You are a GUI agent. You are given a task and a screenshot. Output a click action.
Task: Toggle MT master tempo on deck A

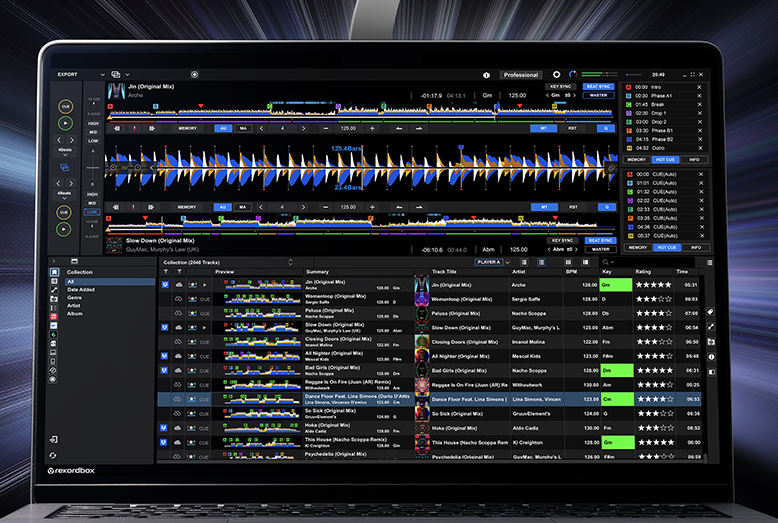[543, 128]
